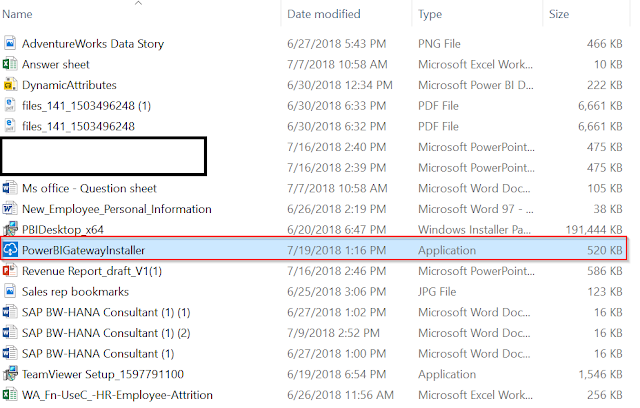Select the Answer sheet Excel icon
This screenshot has height=408, width=640.
(x=10, y=64)
